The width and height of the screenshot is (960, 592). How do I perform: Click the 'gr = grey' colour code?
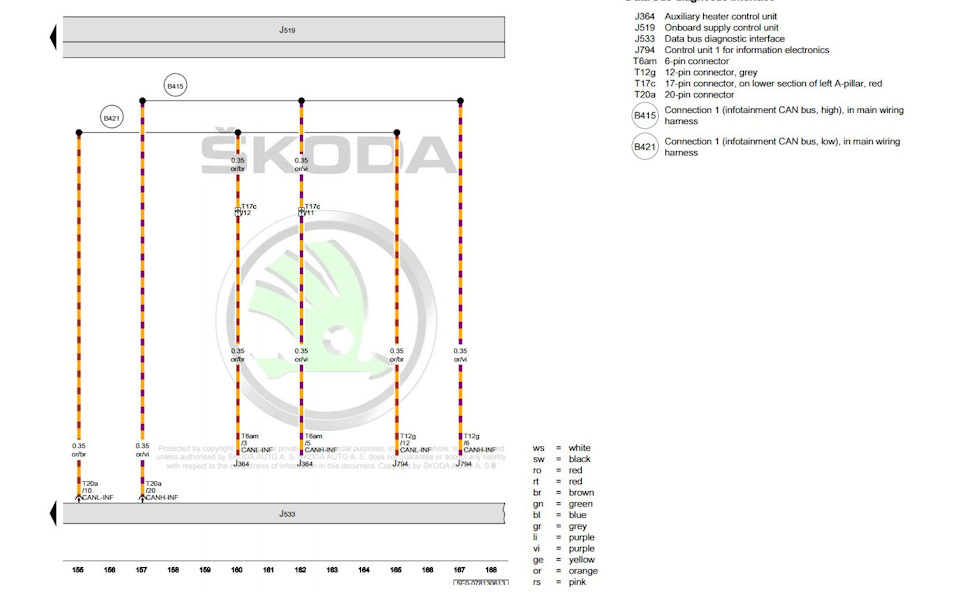click(x=560, y=526)
